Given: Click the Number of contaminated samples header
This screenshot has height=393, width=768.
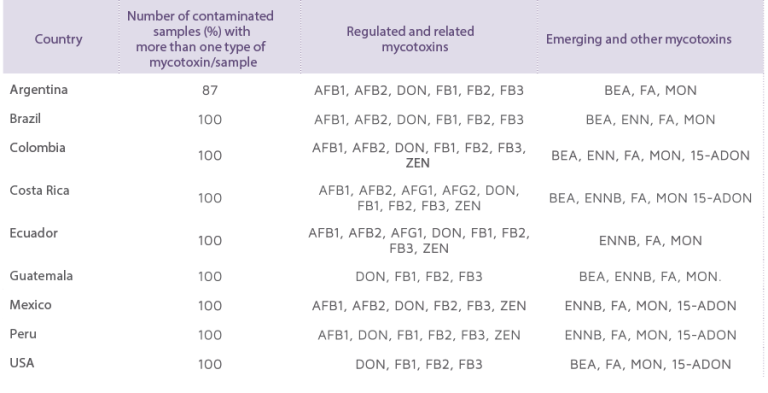Looking at the screenshot, I should [x=200, y=39].
